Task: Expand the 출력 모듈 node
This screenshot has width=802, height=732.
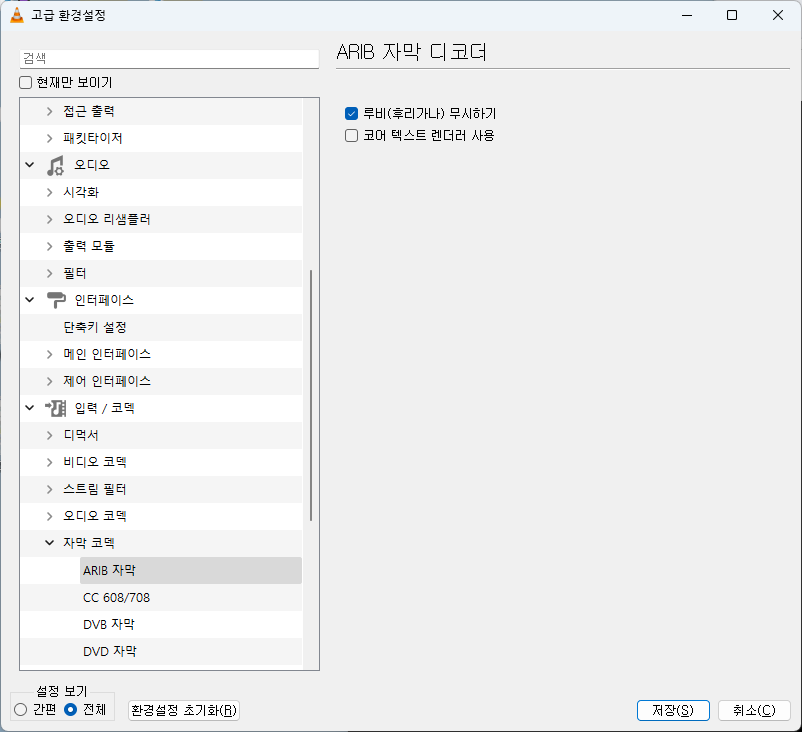Action: pyautogui.click(x=50, y=246)
